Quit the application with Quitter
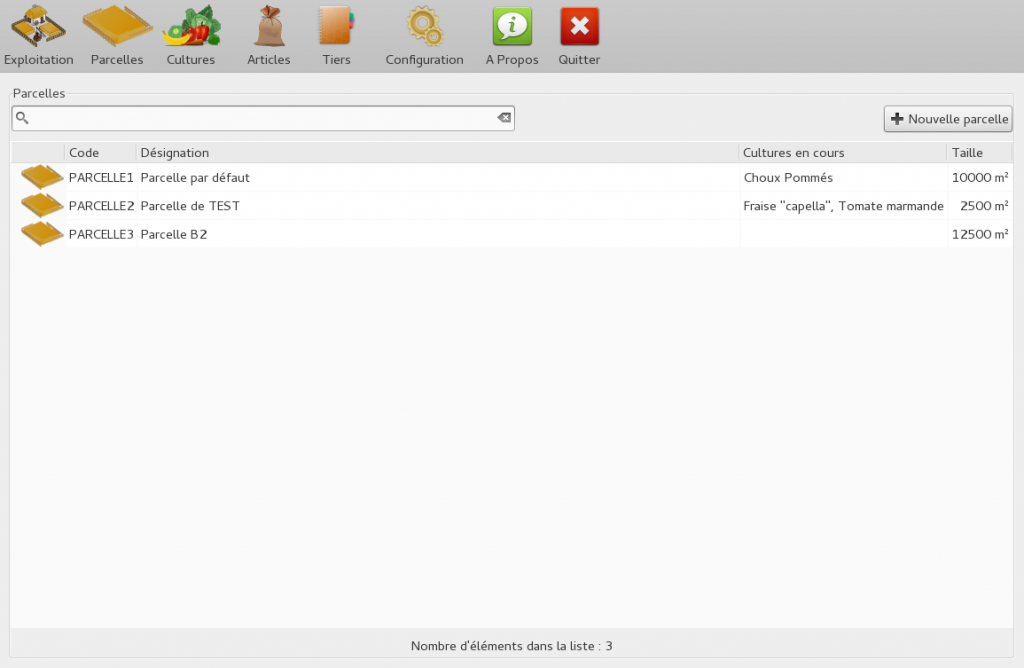This screenshot has width=1024, height=668. 579,36
